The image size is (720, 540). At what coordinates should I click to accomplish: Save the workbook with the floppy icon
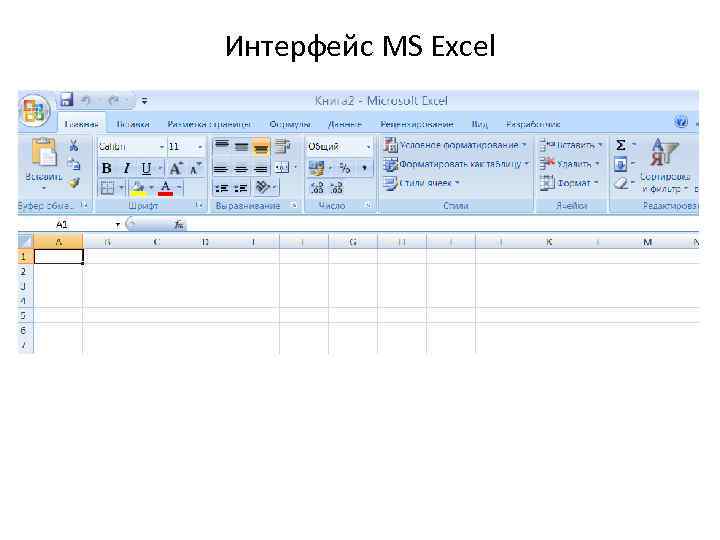[x=67, y=100]
